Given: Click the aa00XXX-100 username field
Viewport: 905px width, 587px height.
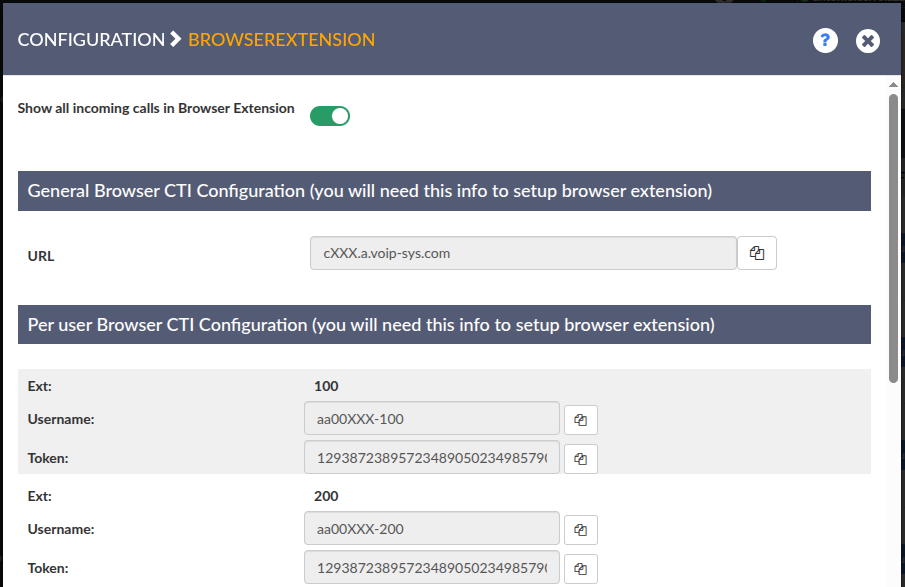Looking at the screenshot, I should pyautogui.click(x=431, y=419).
